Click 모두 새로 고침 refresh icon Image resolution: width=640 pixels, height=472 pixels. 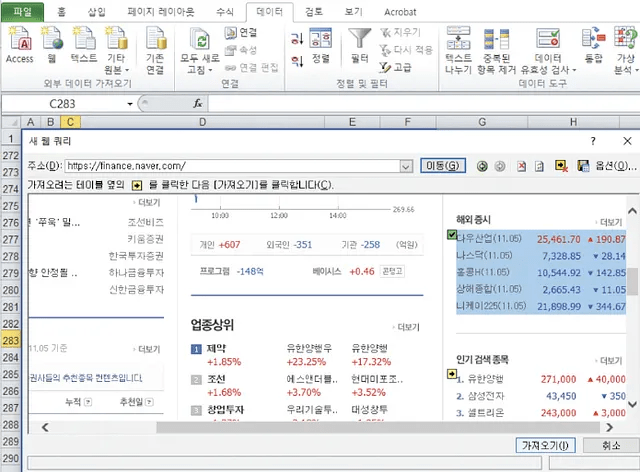pyautogui.click(x=199, y=40)
